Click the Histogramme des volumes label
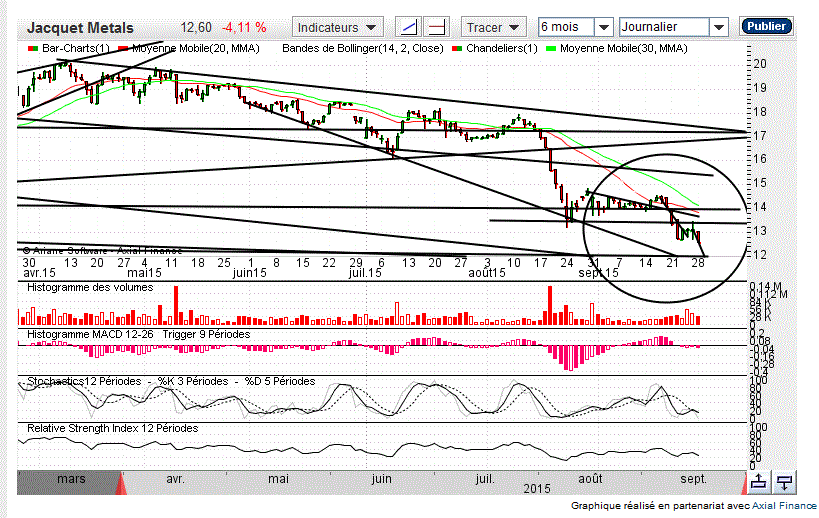The width and height of the screenshot is (819, 518). pos(90,287)
